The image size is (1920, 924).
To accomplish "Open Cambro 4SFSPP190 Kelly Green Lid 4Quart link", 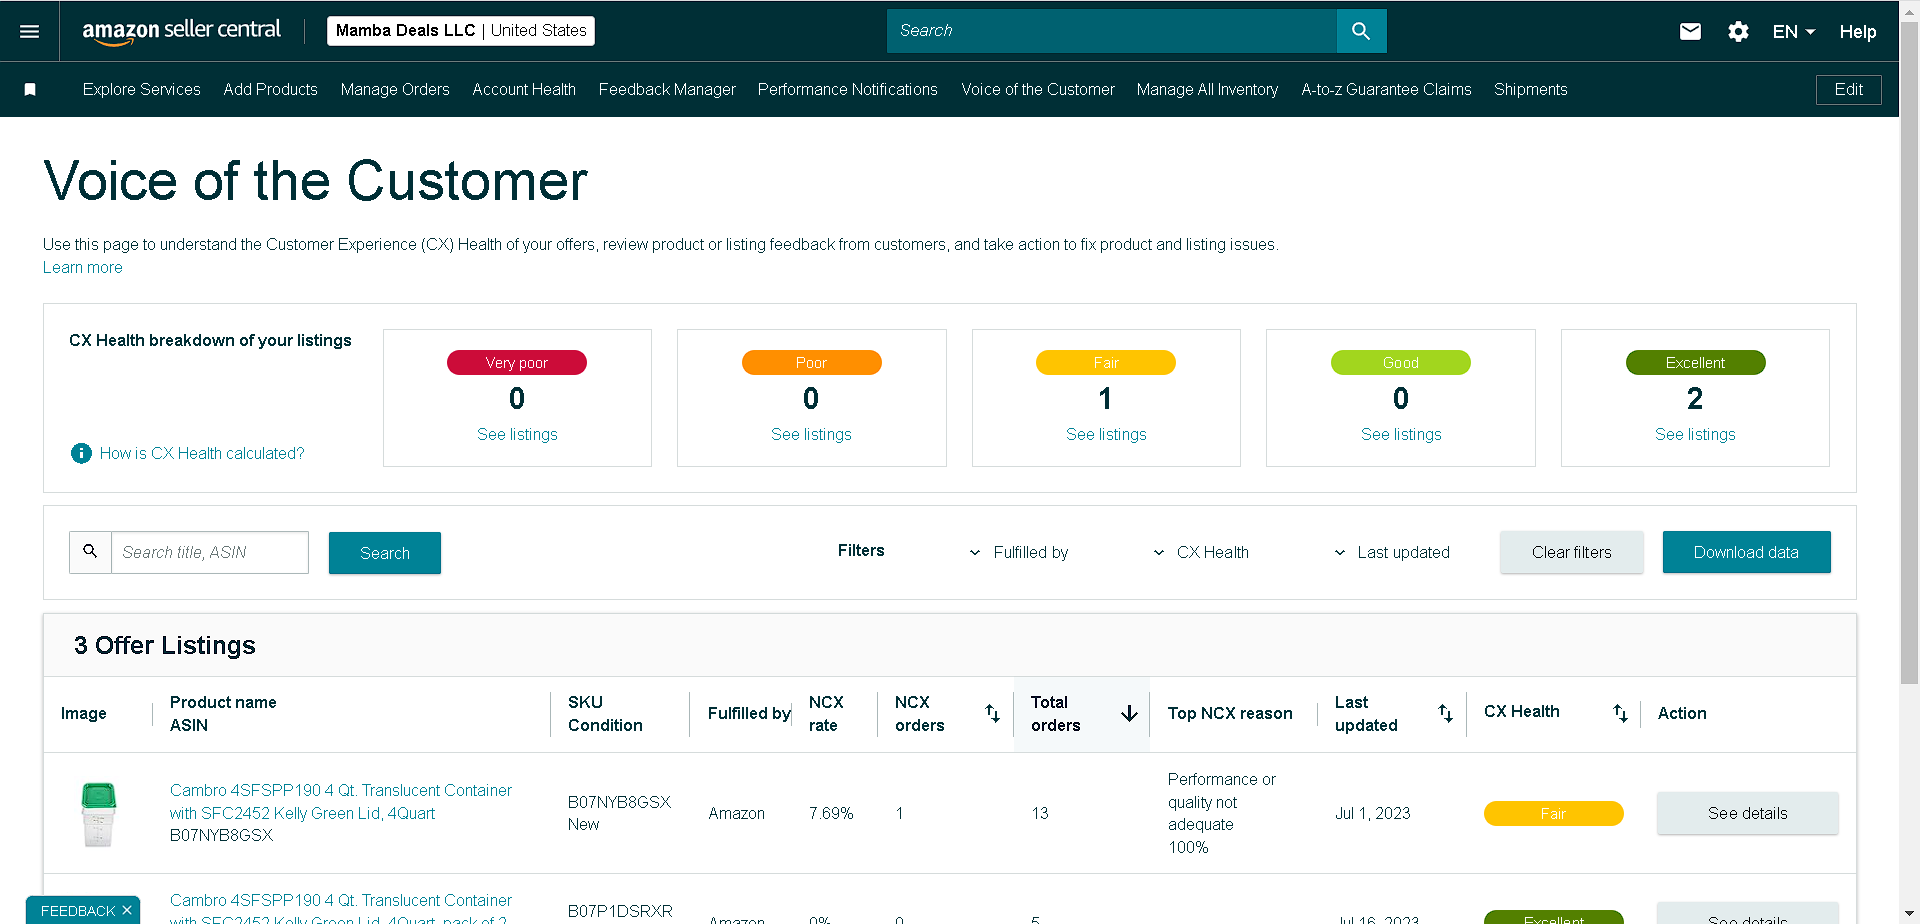I will click(341, 801).
